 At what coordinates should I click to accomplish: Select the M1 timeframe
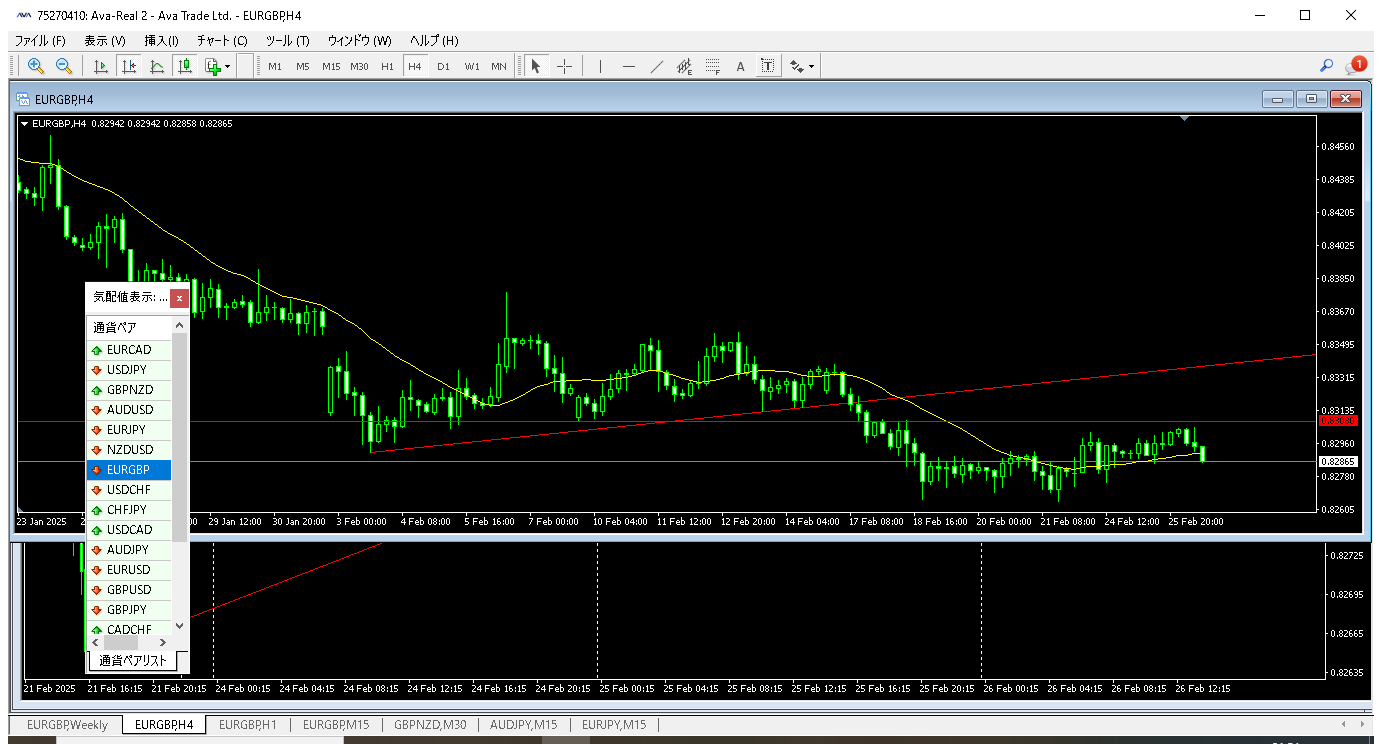tap(275, 67)
